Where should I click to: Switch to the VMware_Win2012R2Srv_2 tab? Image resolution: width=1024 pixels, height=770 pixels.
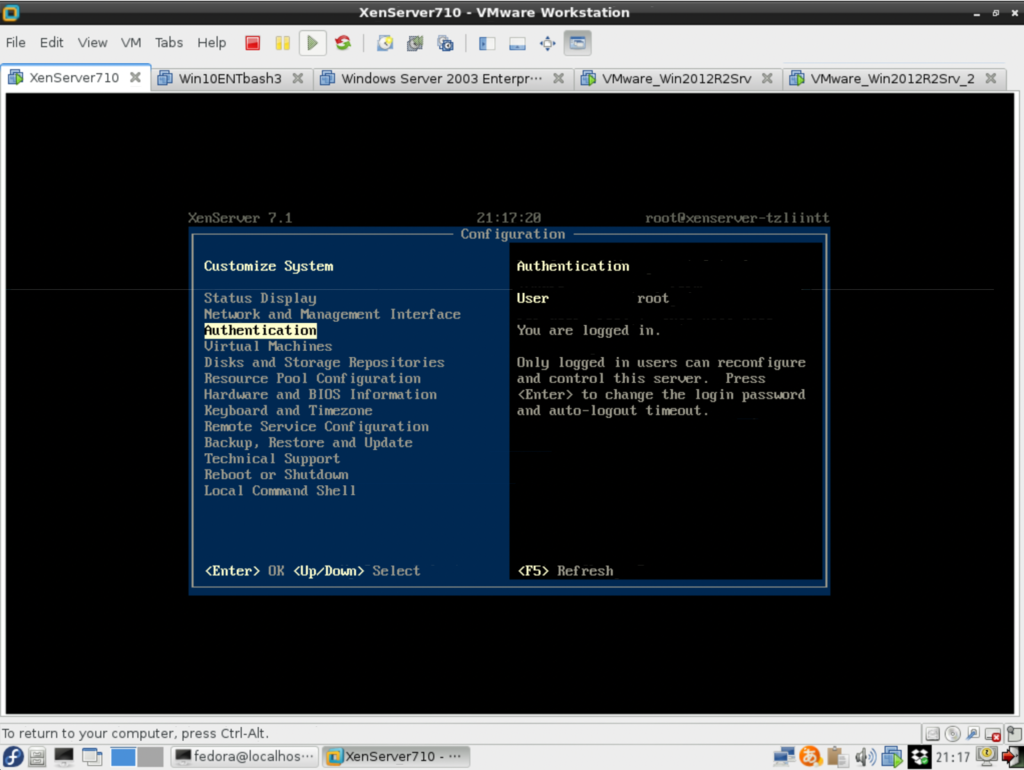892,79
